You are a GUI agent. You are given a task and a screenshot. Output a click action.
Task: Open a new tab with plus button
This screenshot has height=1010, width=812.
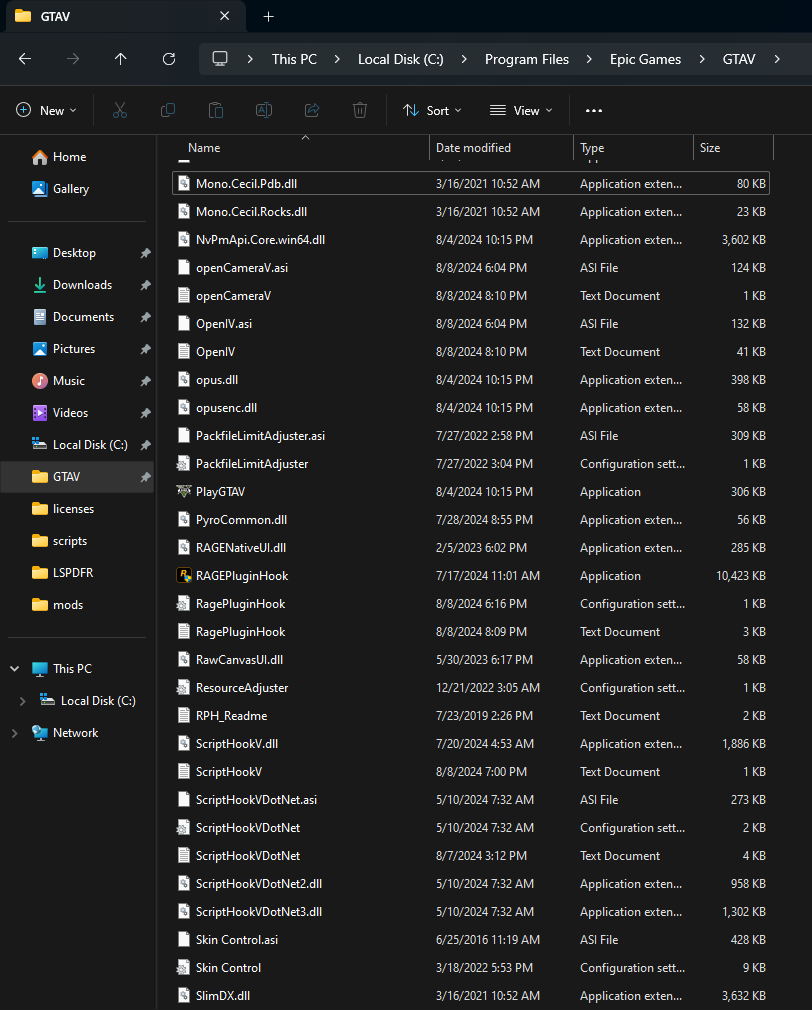pyautogui.click(x=268, y=16)
